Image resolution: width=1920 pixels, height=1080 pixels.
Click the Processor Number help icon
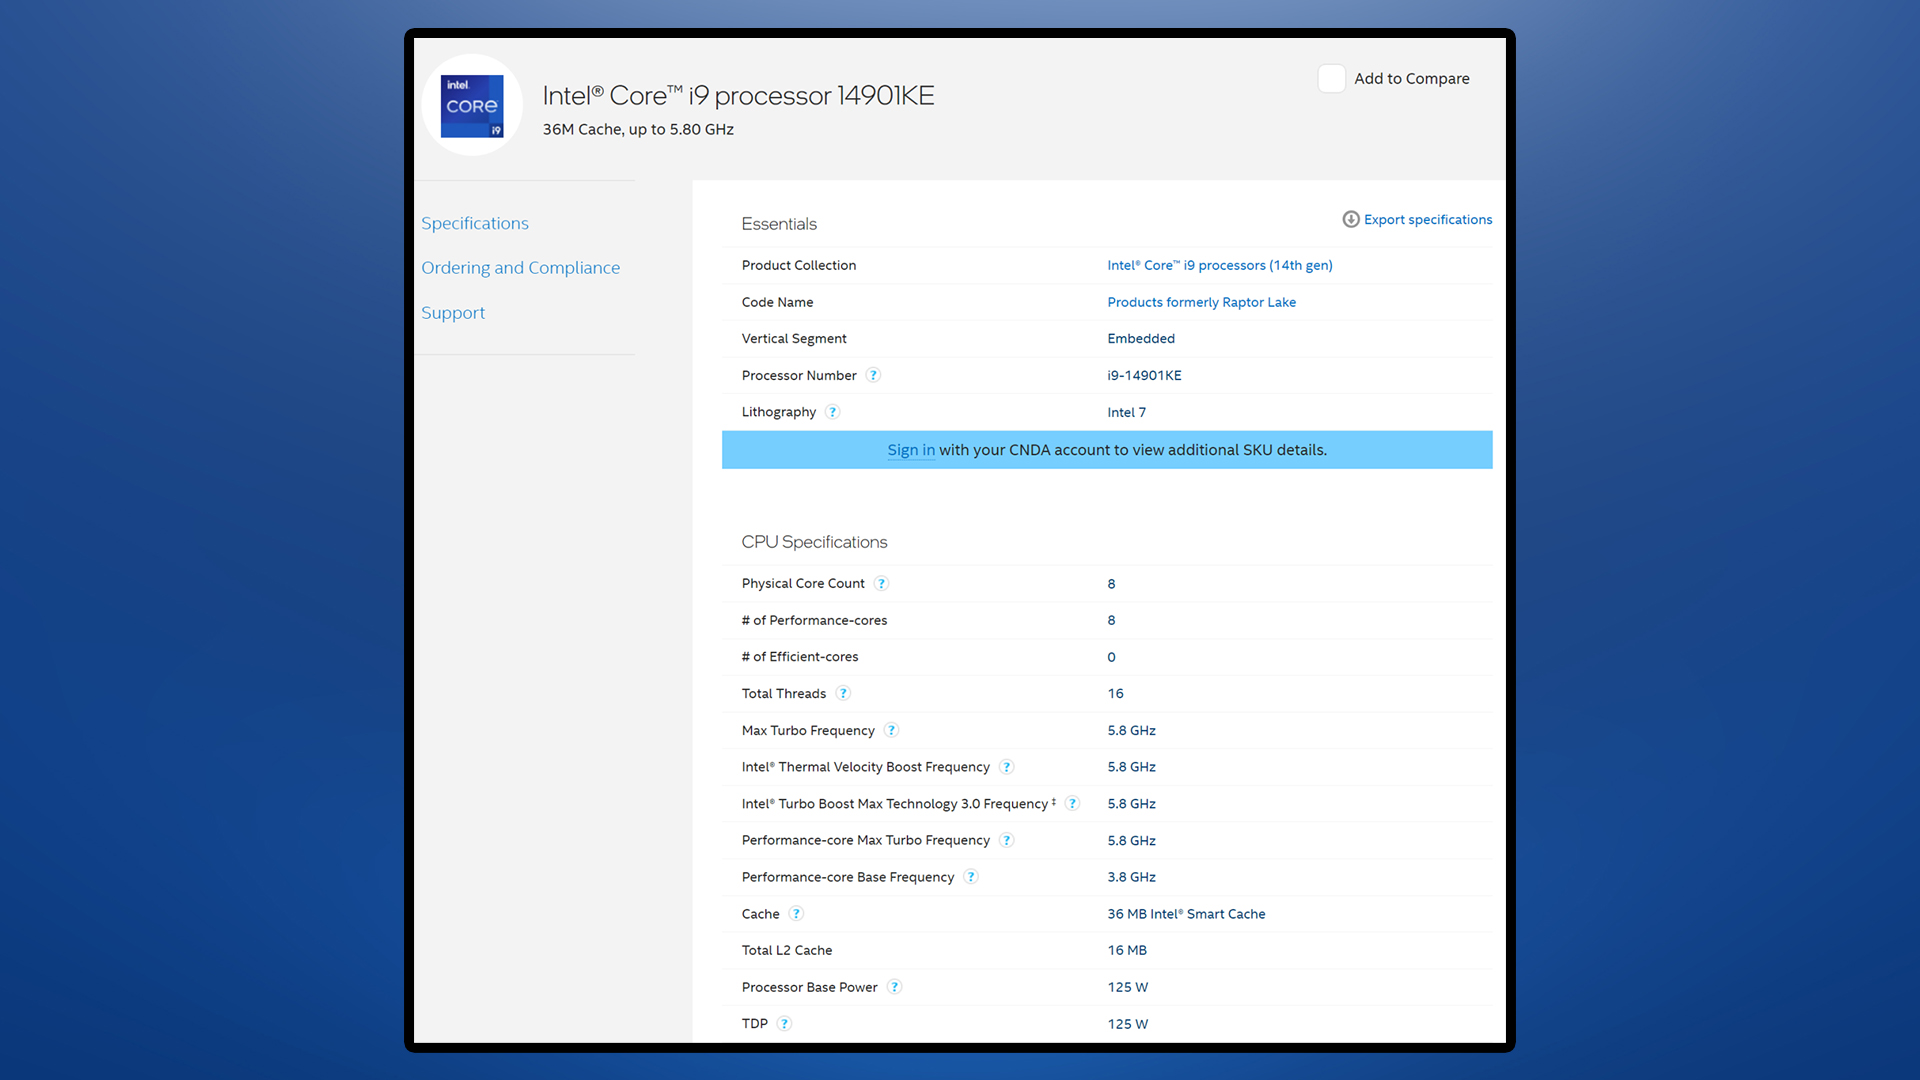pyautogui.click(x=872, y=375)
